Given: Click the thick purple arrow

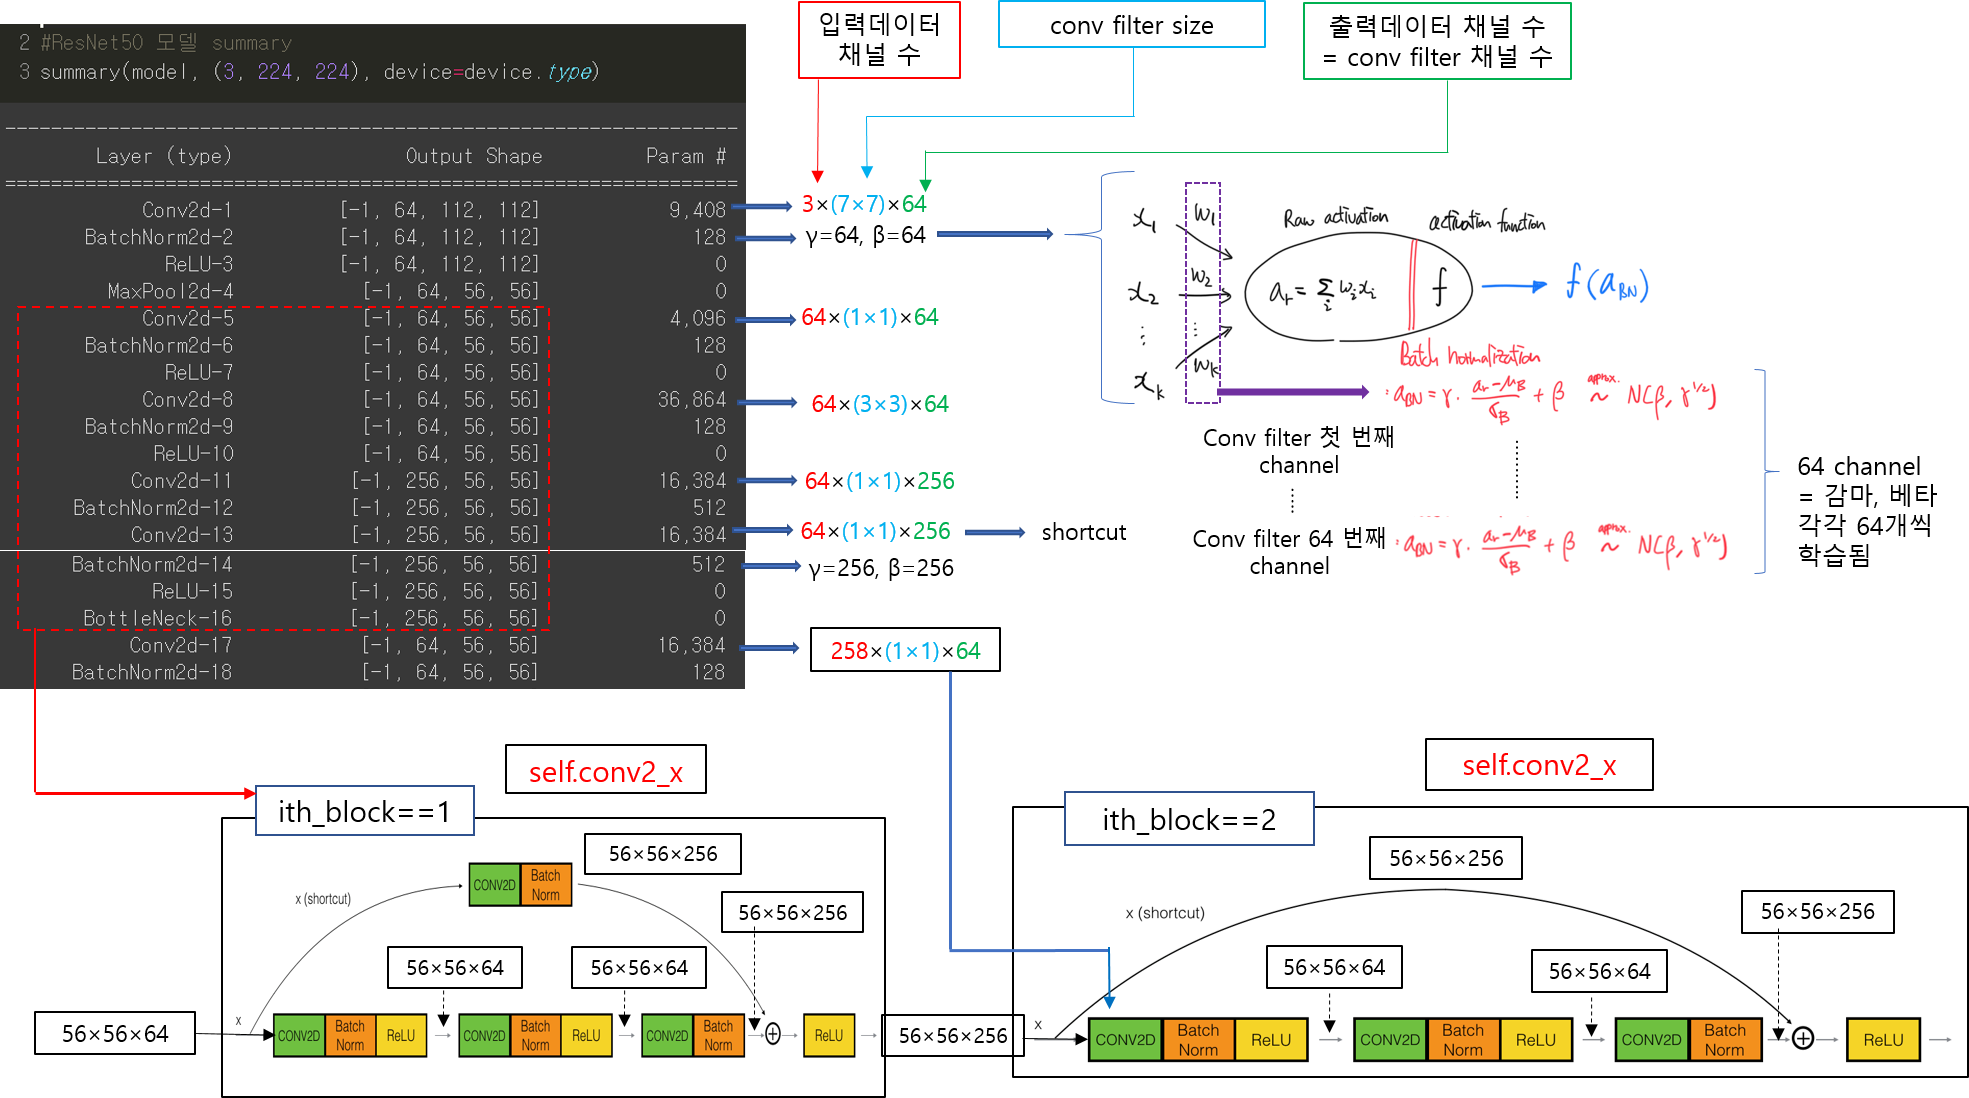Looking at the screenshot, I should [x=1292, y=392].
